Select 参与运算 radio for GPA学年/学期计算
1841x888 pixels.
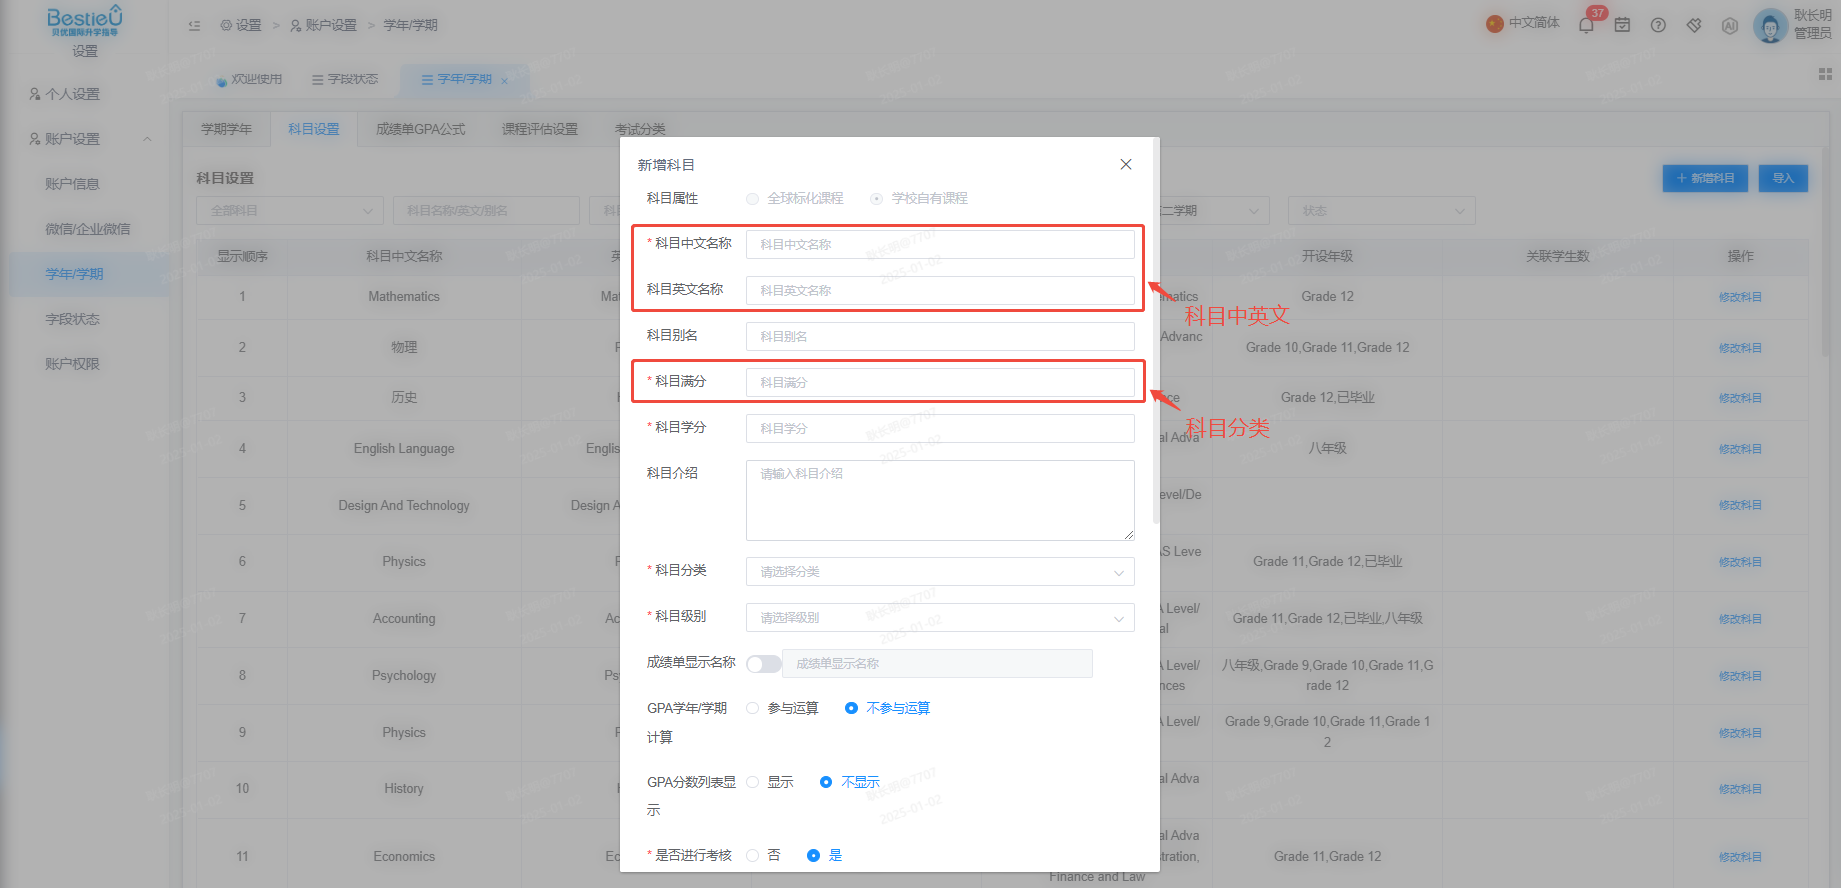[x=782, y=708]
